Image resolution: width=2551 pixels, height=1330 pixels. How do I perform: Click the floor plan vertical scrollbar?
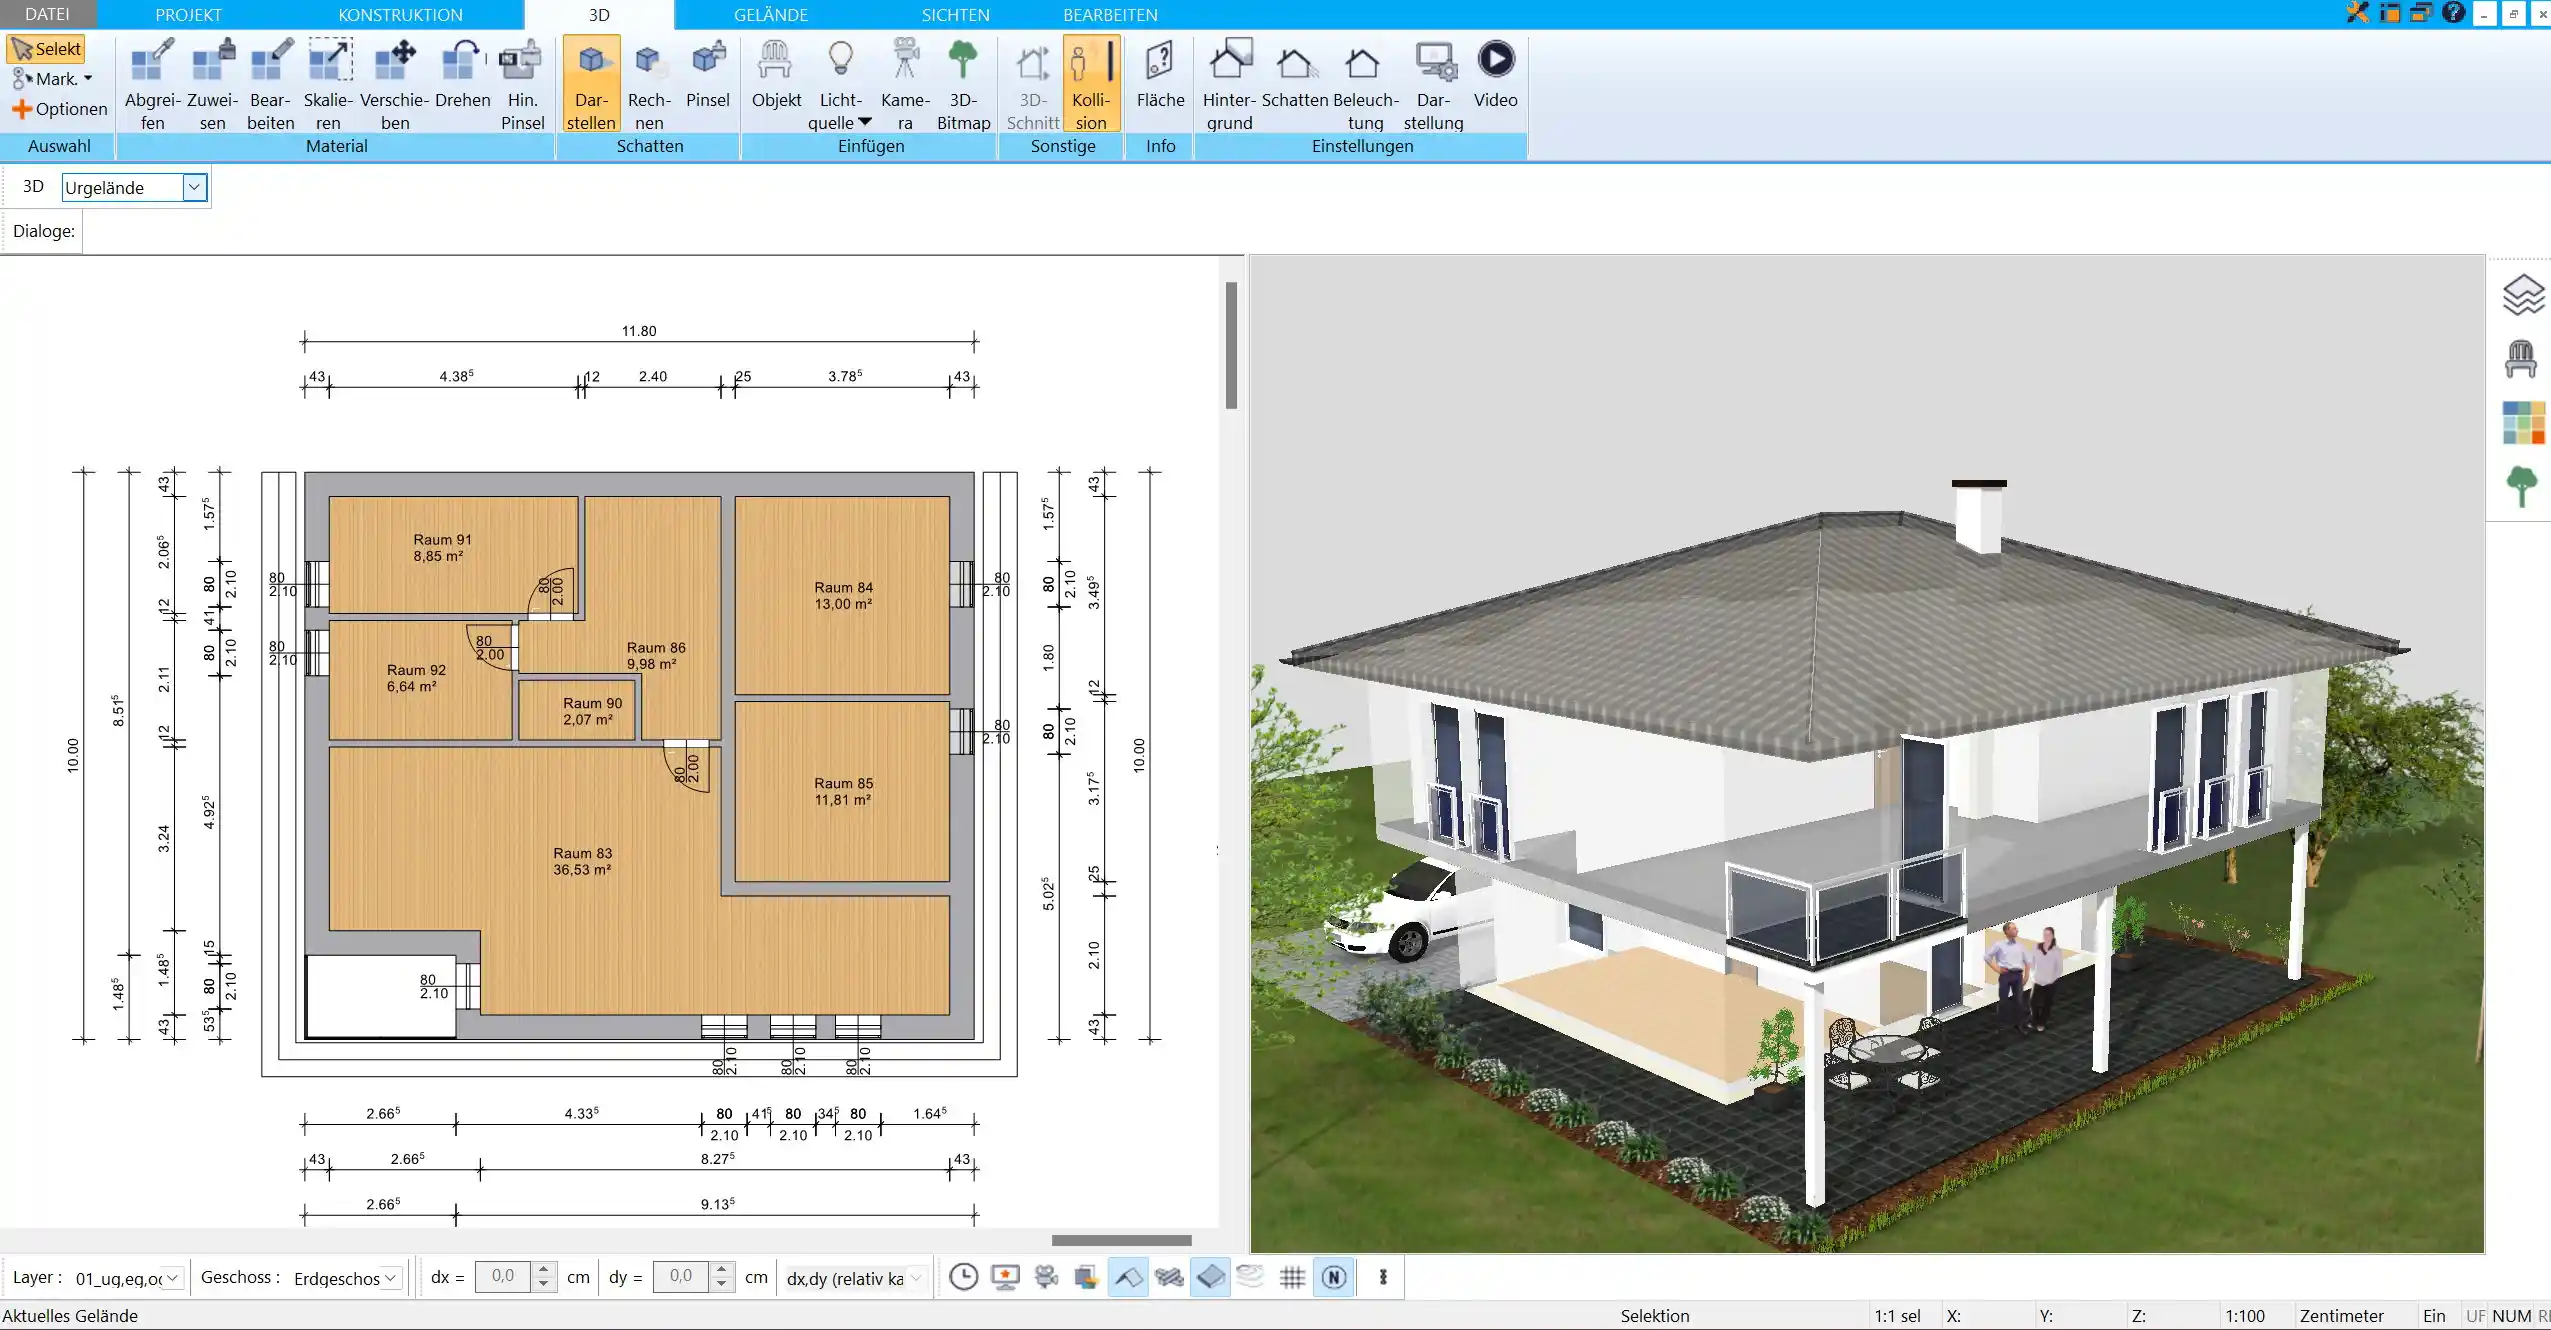tap(1231, 345)
